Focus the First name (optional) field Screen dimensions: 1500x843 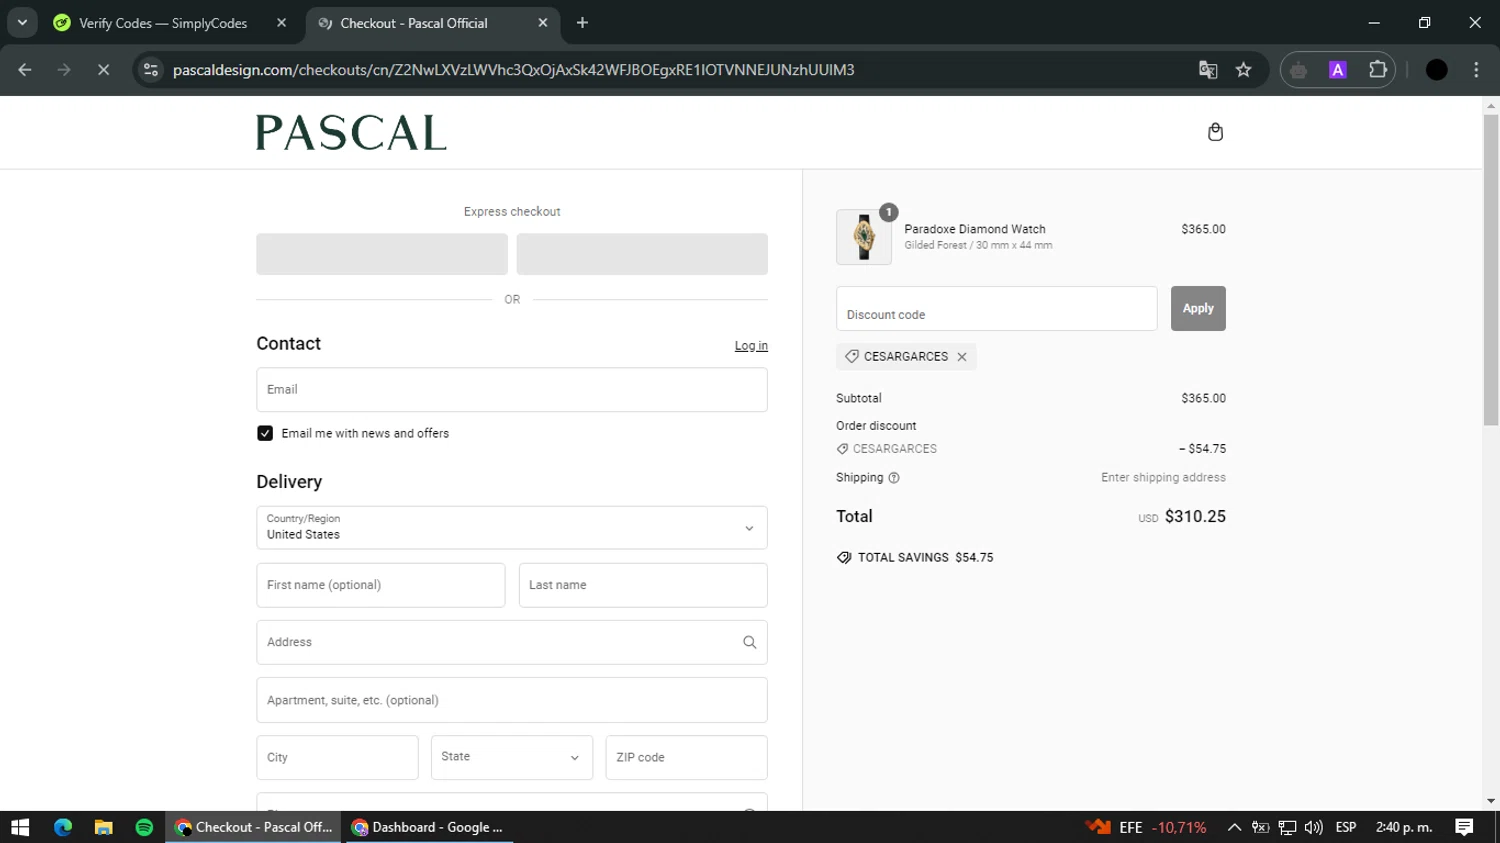(x=380, y=585)
